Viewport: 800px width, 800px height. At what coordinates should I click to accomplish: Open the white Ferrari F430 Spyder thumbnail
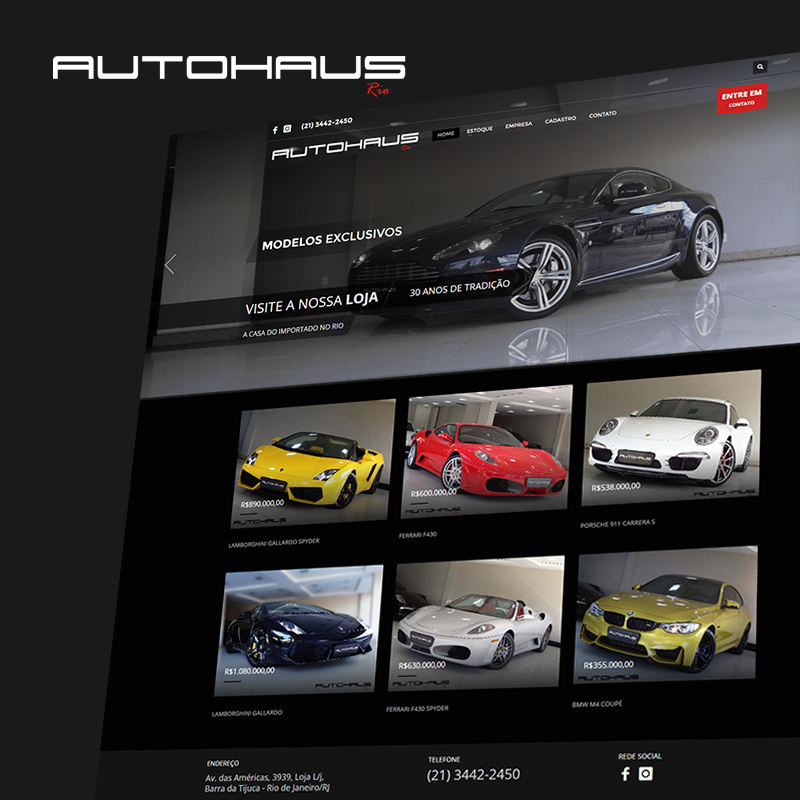(x=477, y=623)
